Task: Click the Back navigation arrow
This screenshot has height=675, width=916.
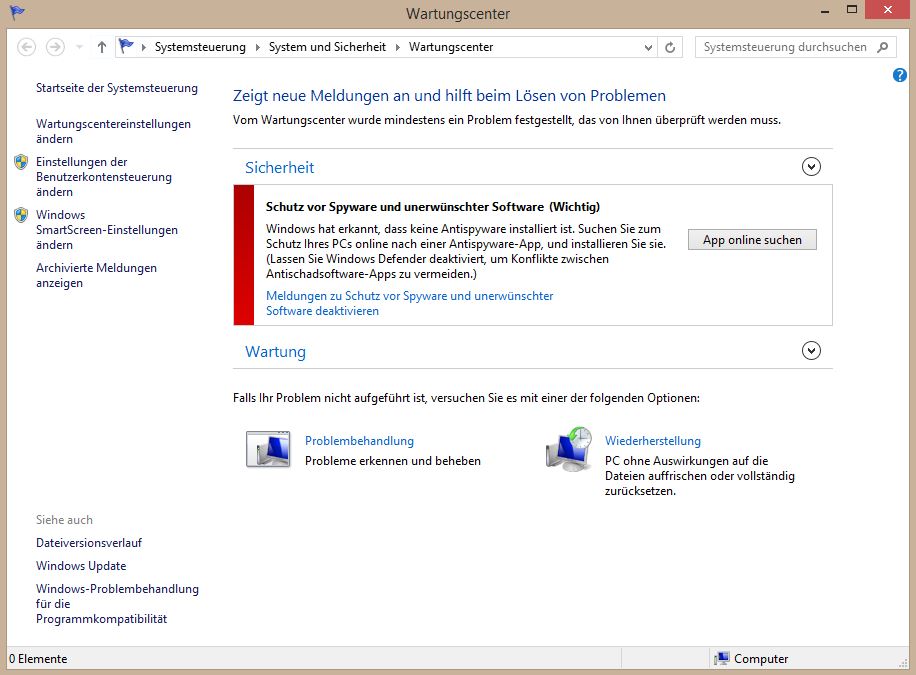Action: click(26, 47)
